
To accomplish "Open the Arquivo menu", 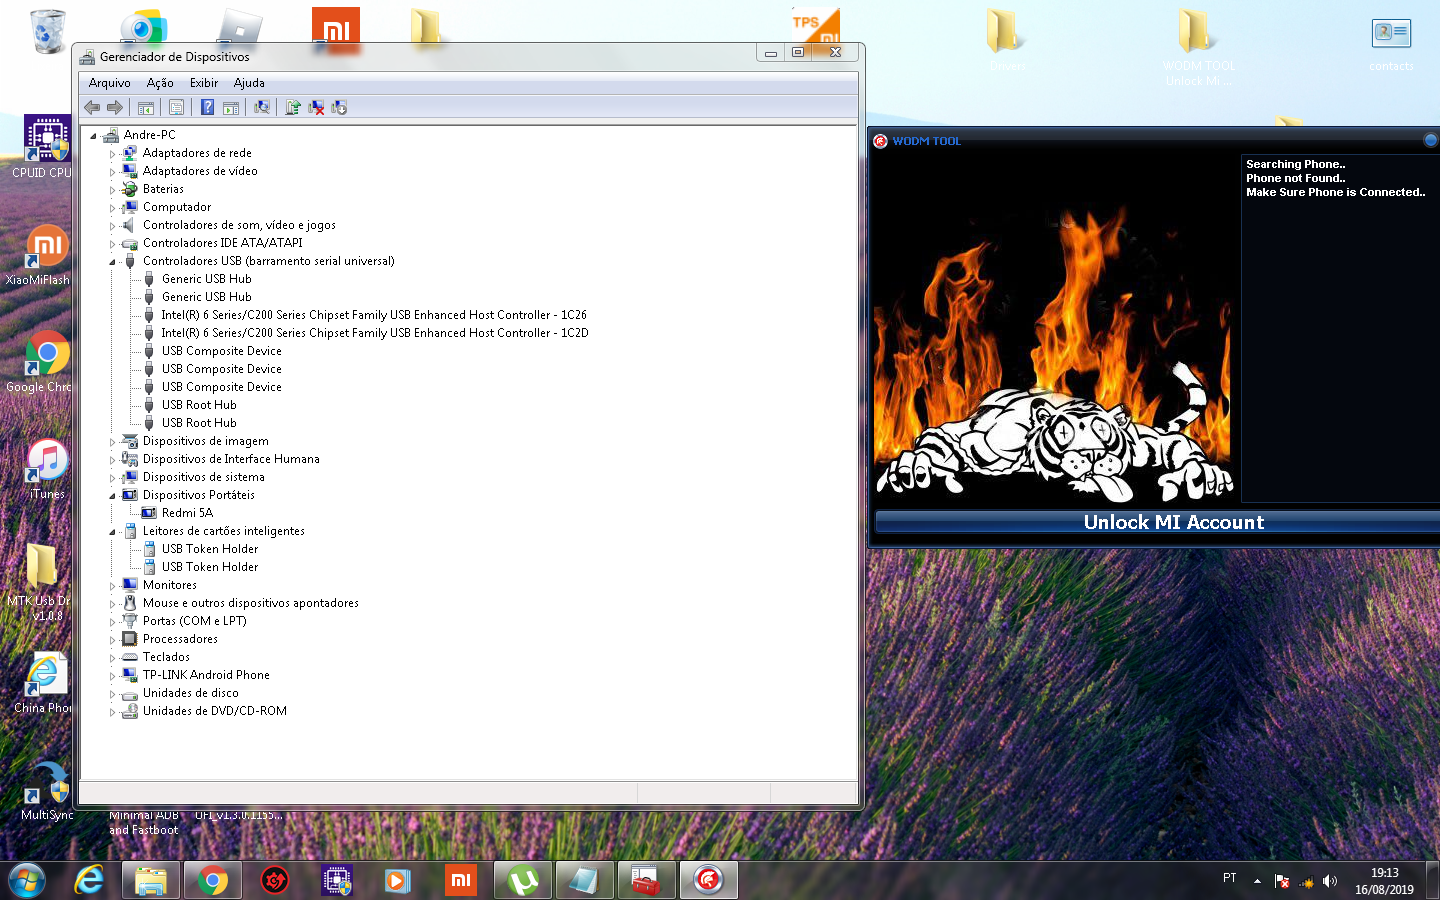I will pos(109,83).
